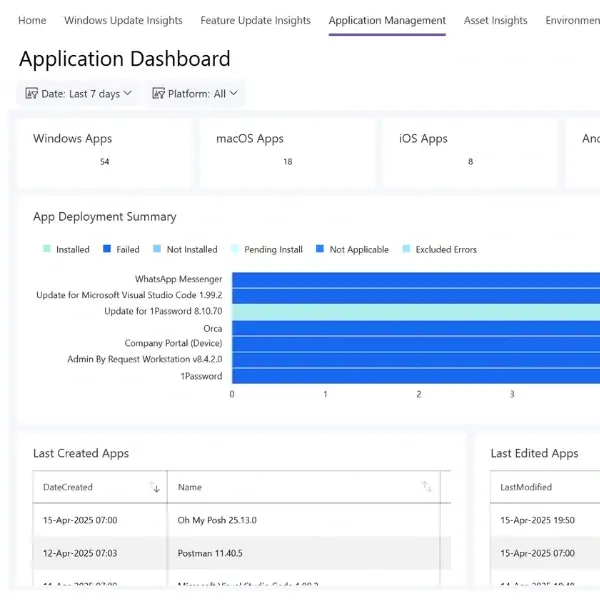Screen dimensions: 600x600
Task: Toggle the Not Applicable legend swatch
Action: (x=320, y=249)
